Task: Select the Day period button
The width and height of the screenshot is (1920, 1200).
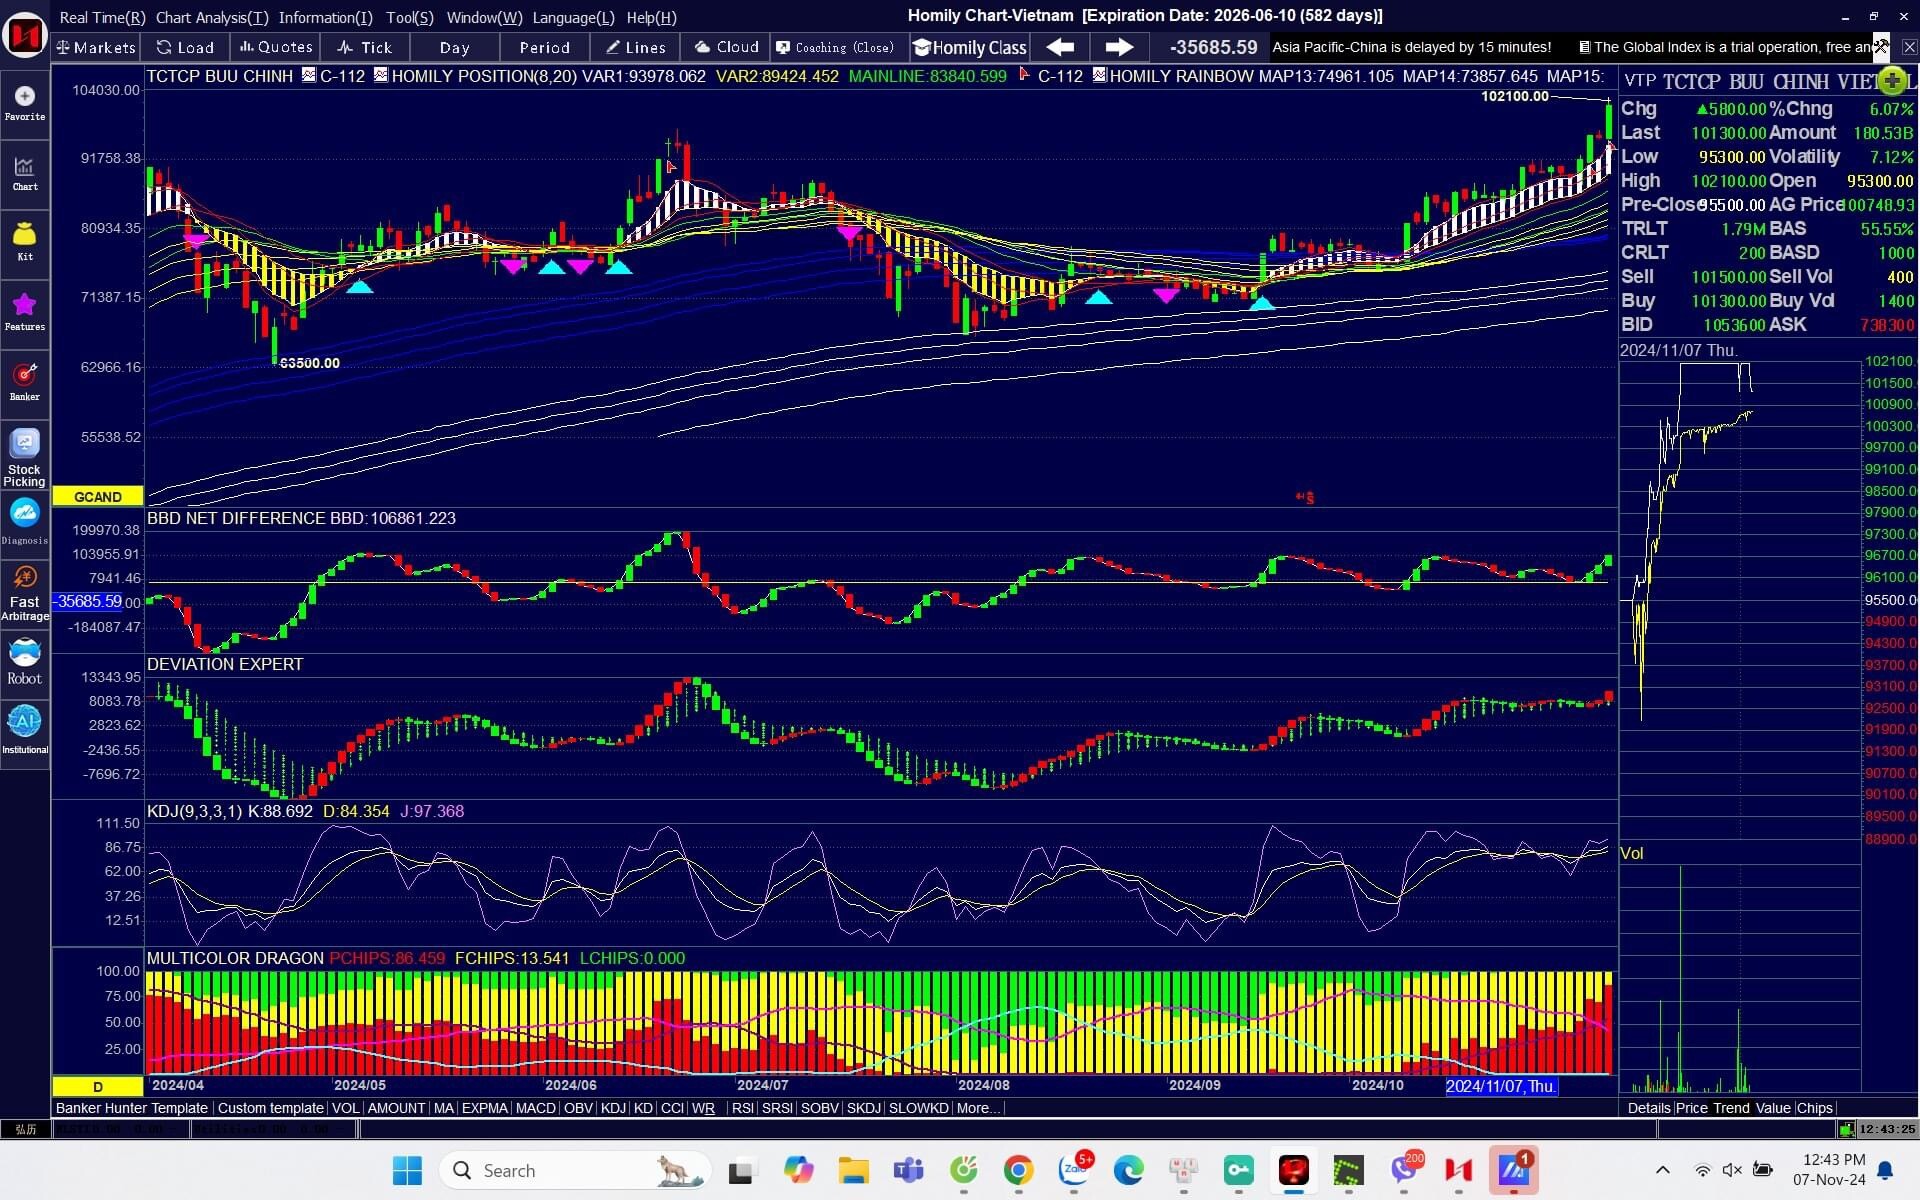Action: coord(454,47)
